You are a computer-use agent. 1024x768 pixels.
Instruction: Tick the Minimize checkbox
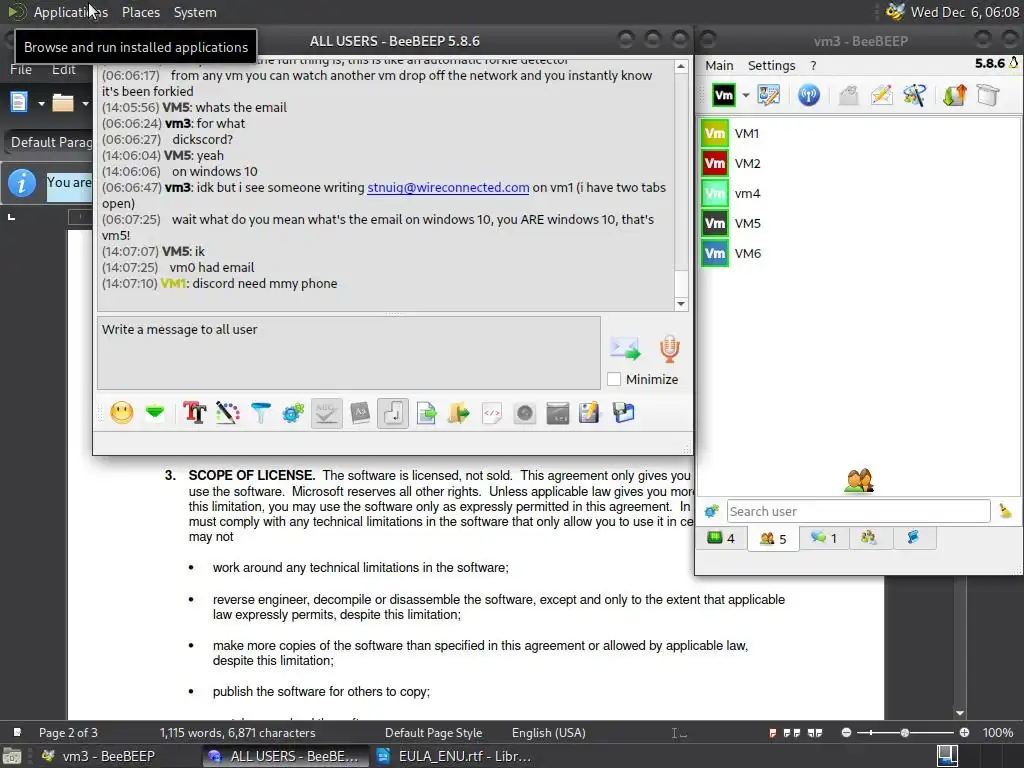(614, 379)
